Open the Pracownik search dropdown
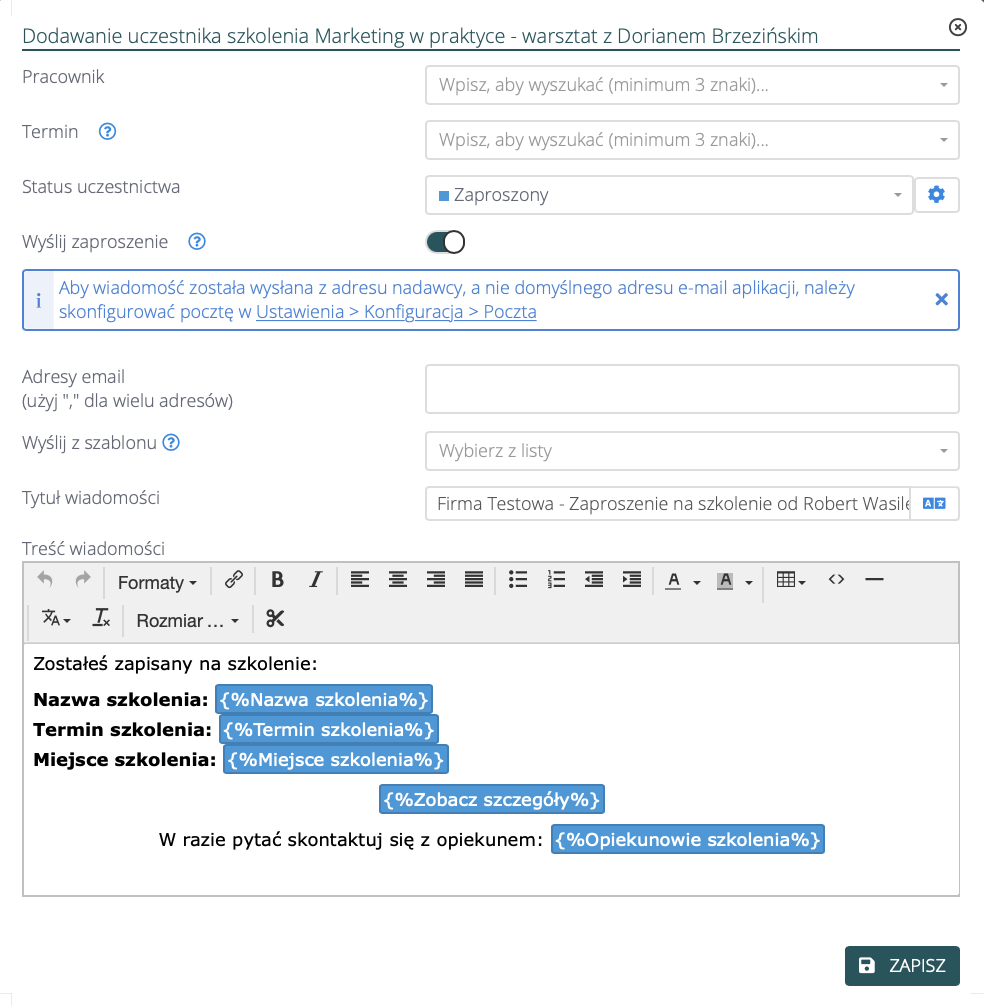This screenshot has width=984, height=1006. pyautogui.click(x=692, y=85)
